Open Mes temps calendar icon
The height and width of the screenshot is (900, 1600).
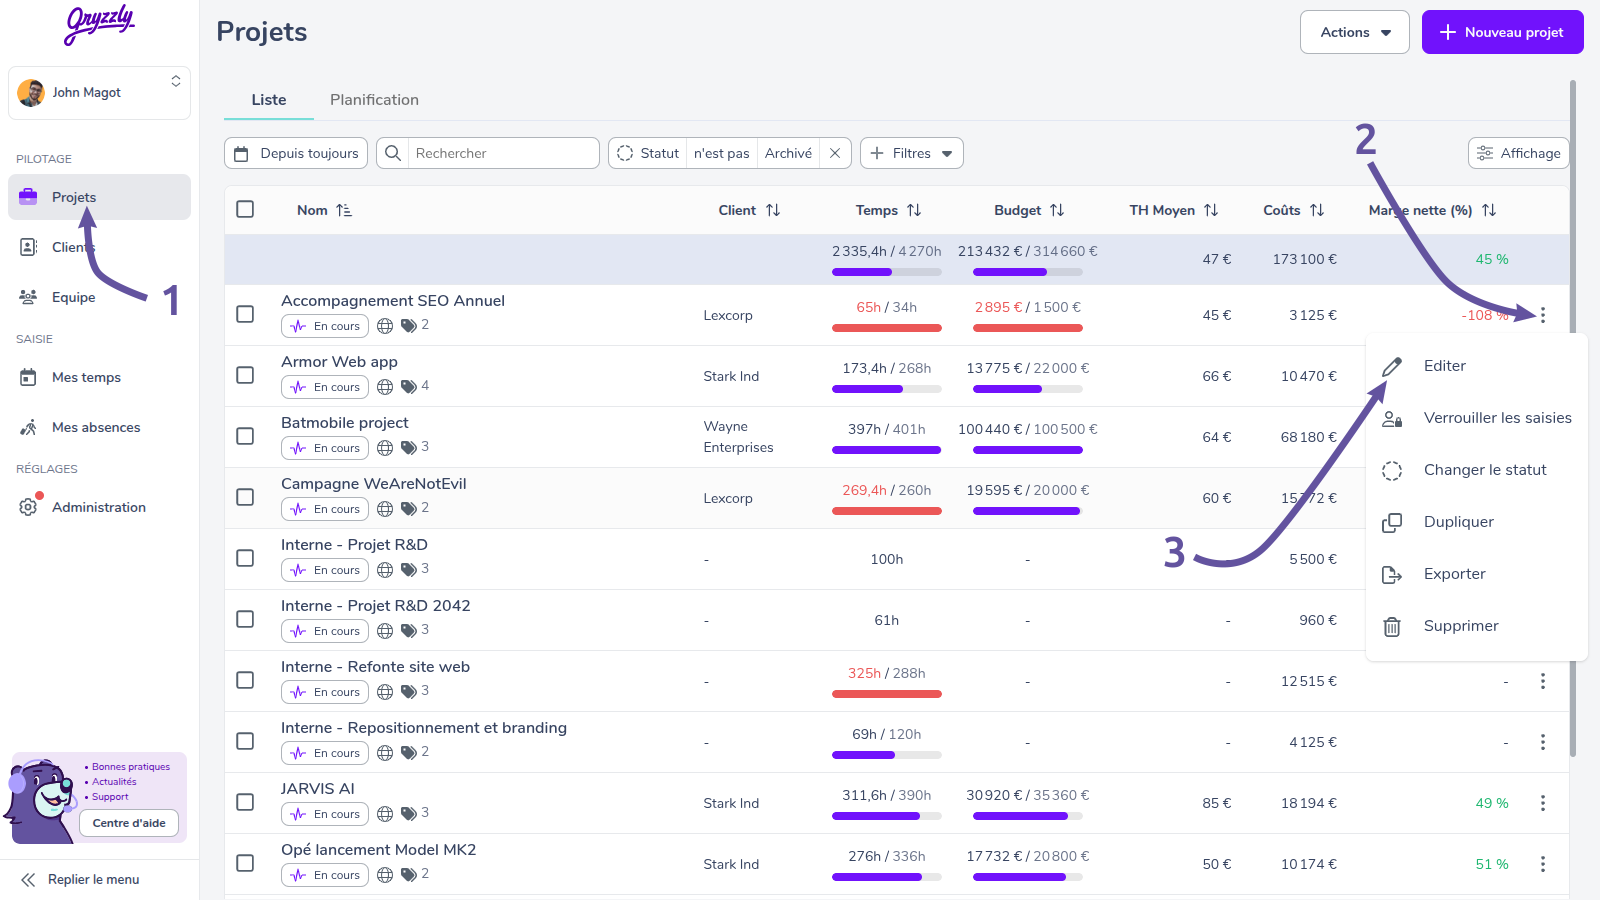pyautogui.click(x=29, y=377)
